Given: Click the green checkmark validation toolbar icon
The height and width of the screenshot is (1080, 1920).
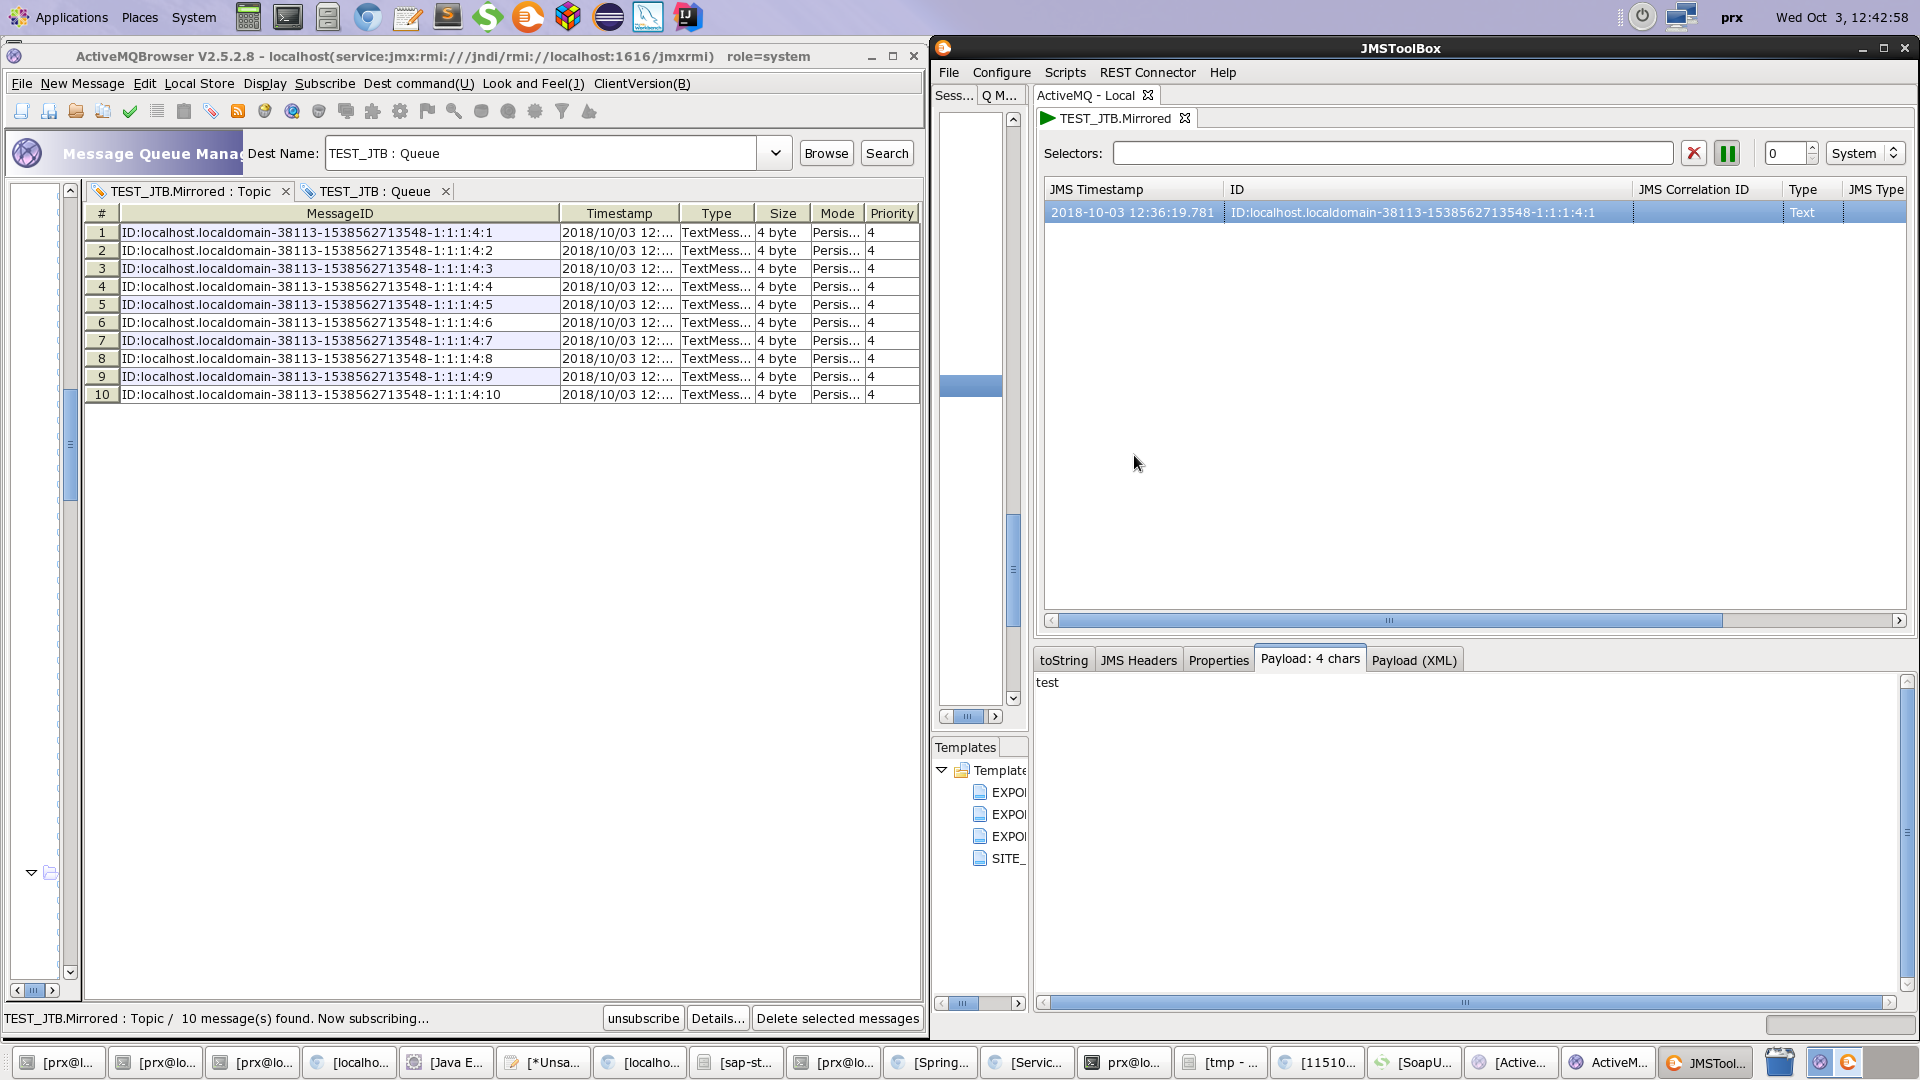Looking at the screenshot, I should coord(129,111).
